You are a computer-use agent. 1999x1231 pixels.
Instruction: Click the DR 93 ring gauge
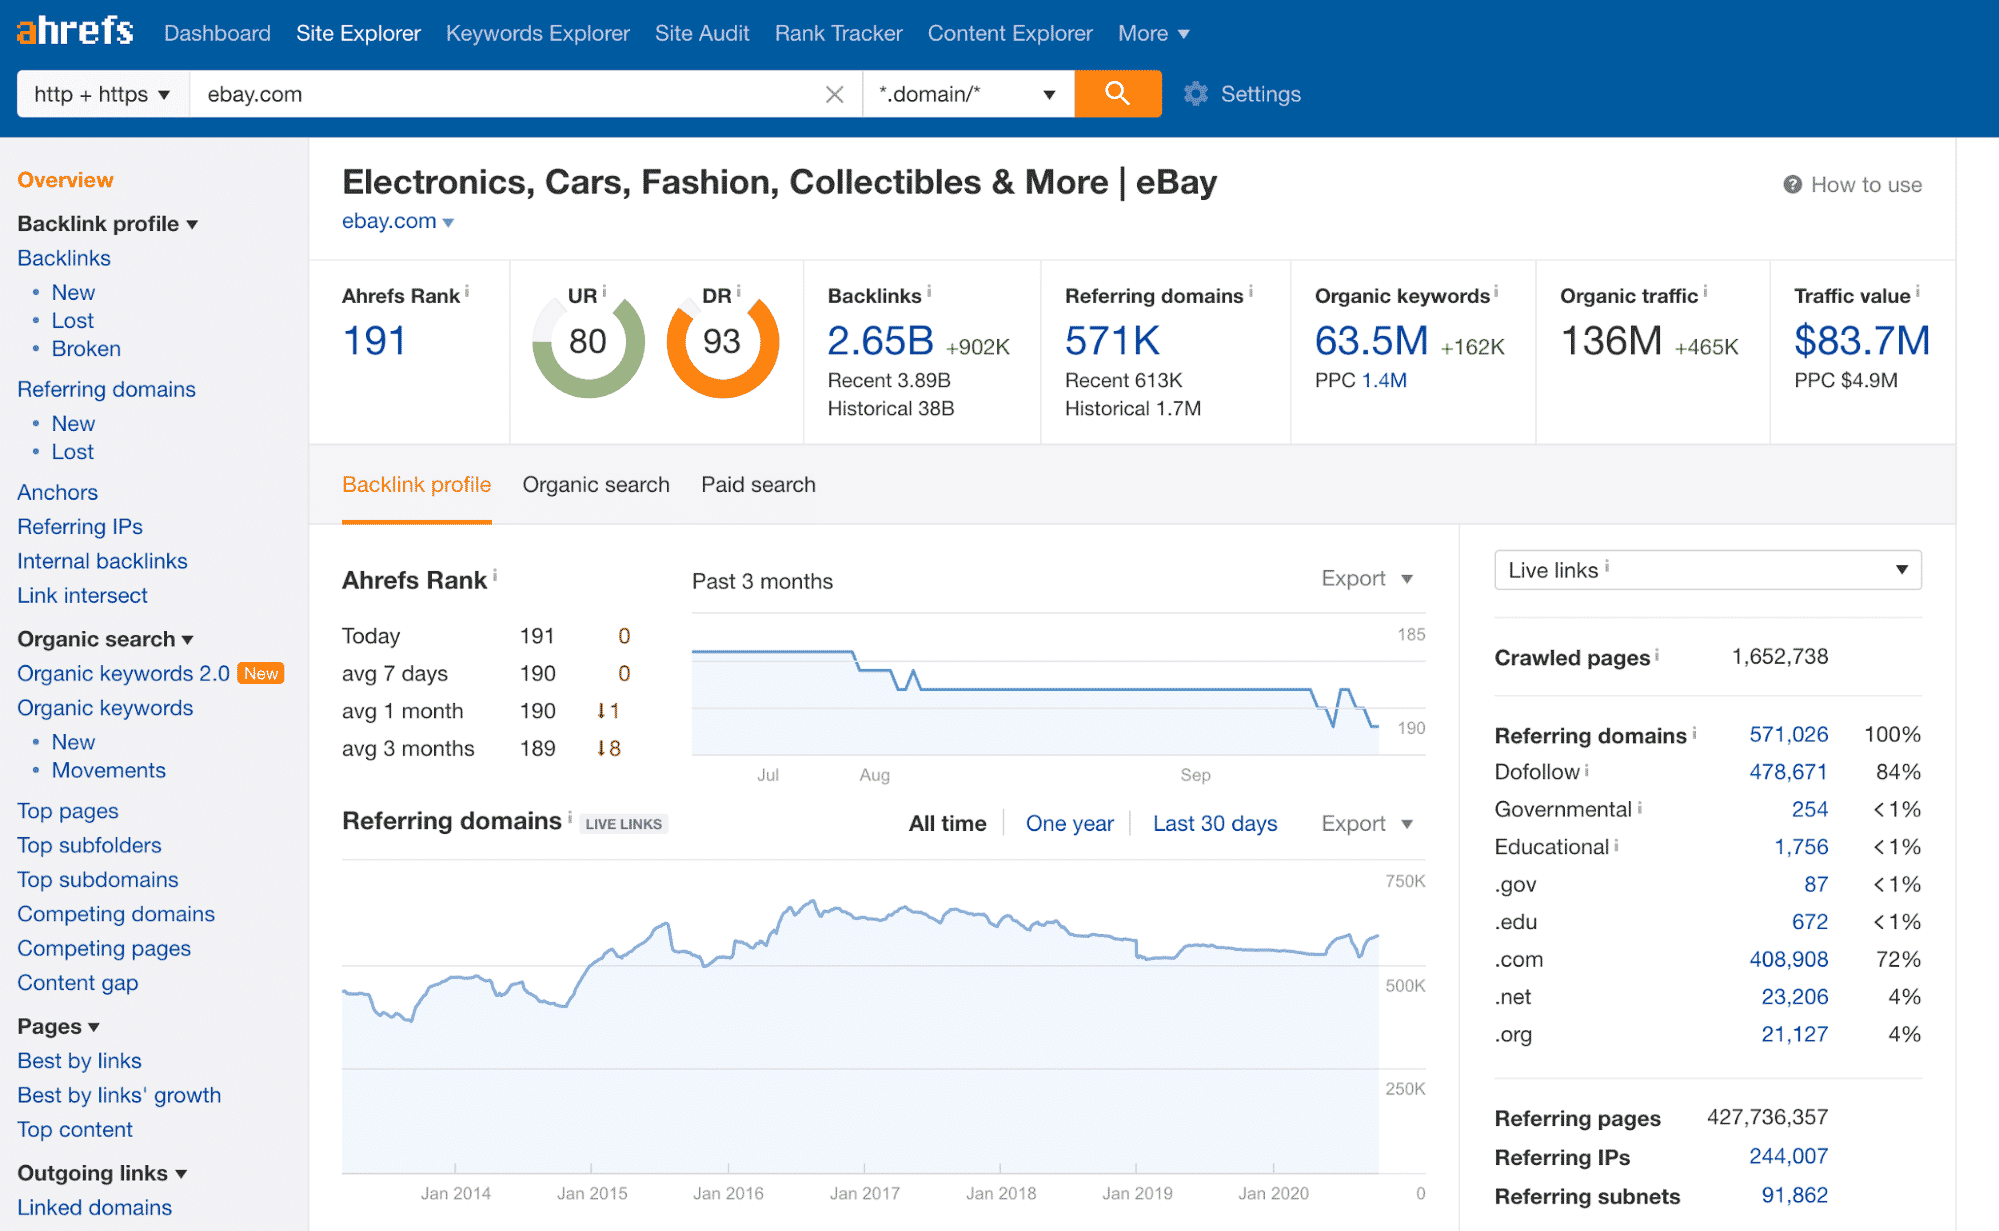click(x=722, y=342)
